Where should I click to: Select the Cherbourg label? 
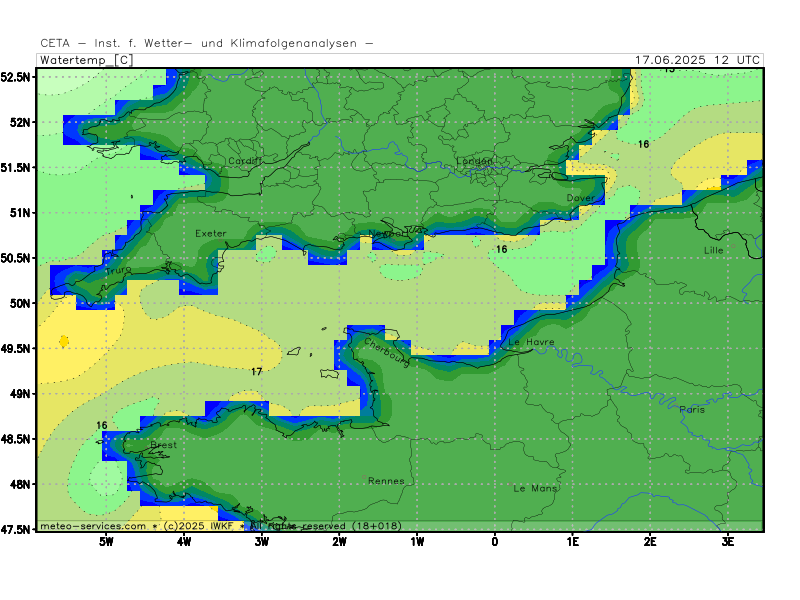[x=387, y=353]
